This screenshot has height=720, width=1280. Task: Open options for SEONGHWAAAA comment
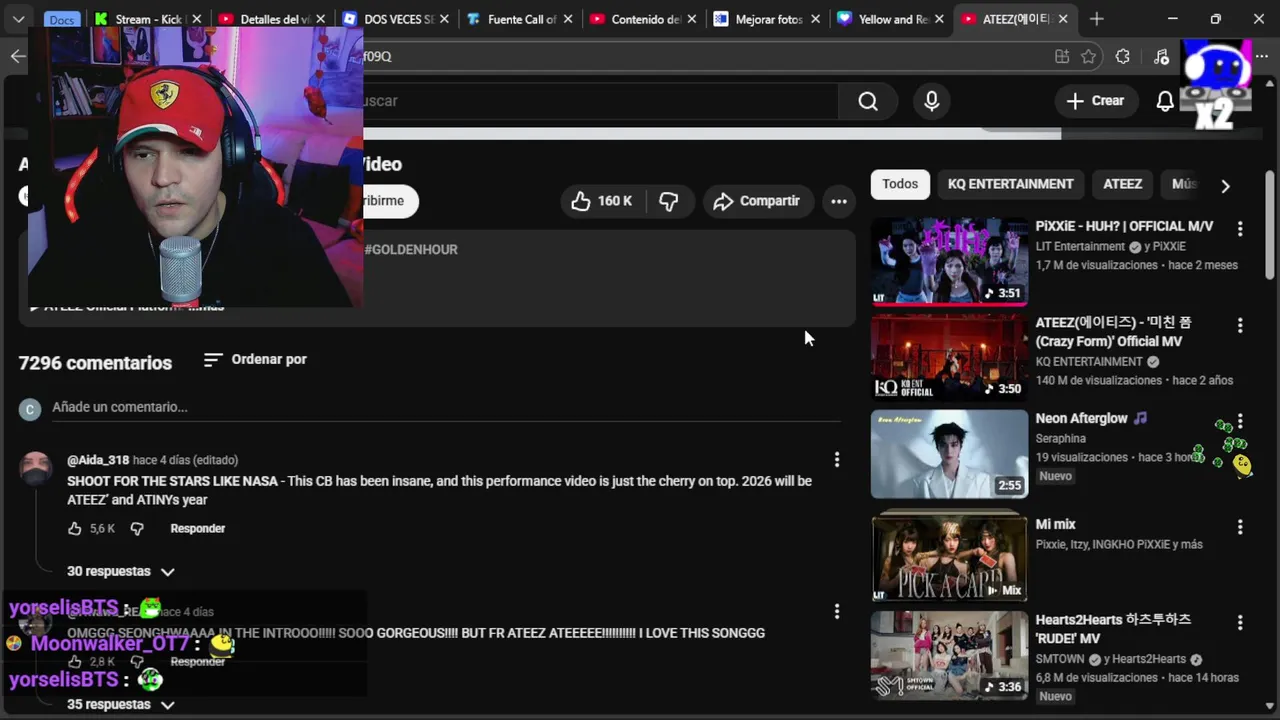[x=837, y=611]
